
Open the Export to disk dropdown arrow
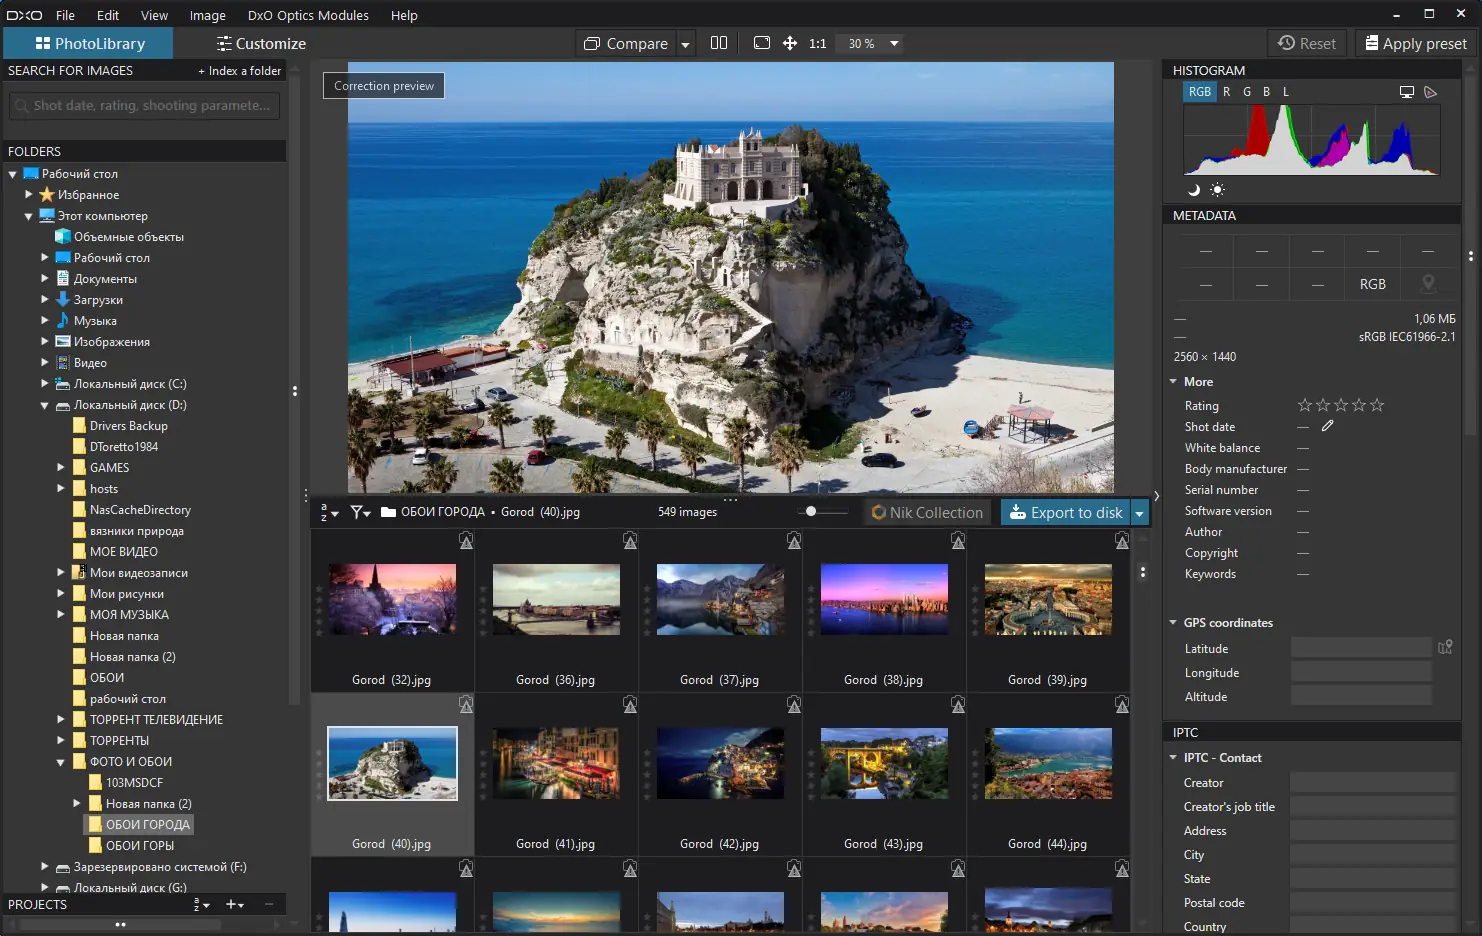1139,513
